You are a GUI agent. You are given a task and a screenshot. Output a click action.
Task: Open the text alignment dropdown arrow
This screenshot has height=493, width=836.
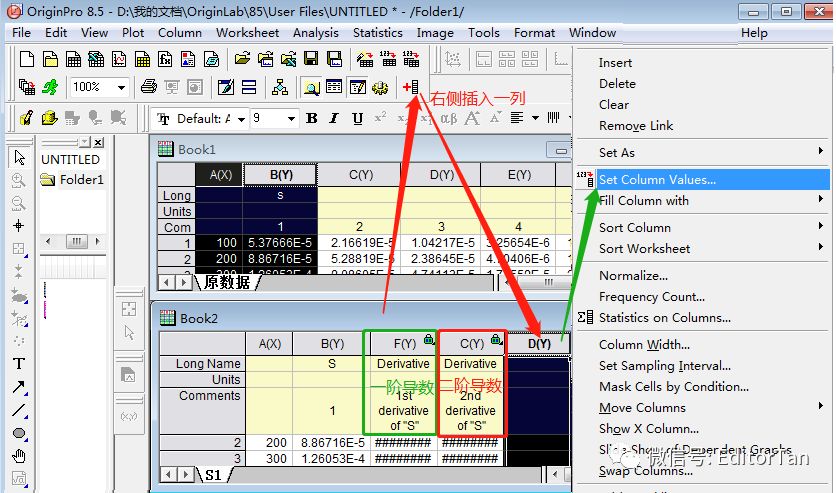[535, 118]
